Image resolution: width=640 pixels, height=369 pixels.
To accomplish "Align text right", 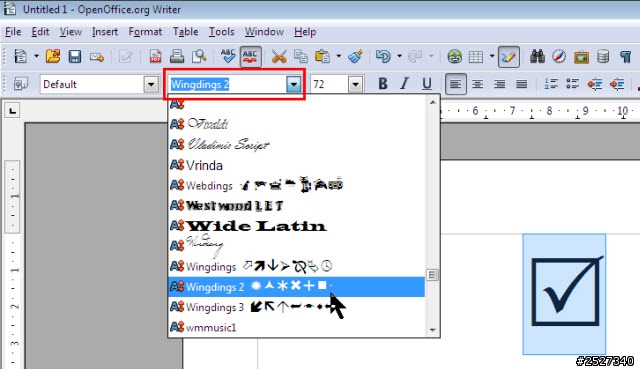I will click(500, 84).
